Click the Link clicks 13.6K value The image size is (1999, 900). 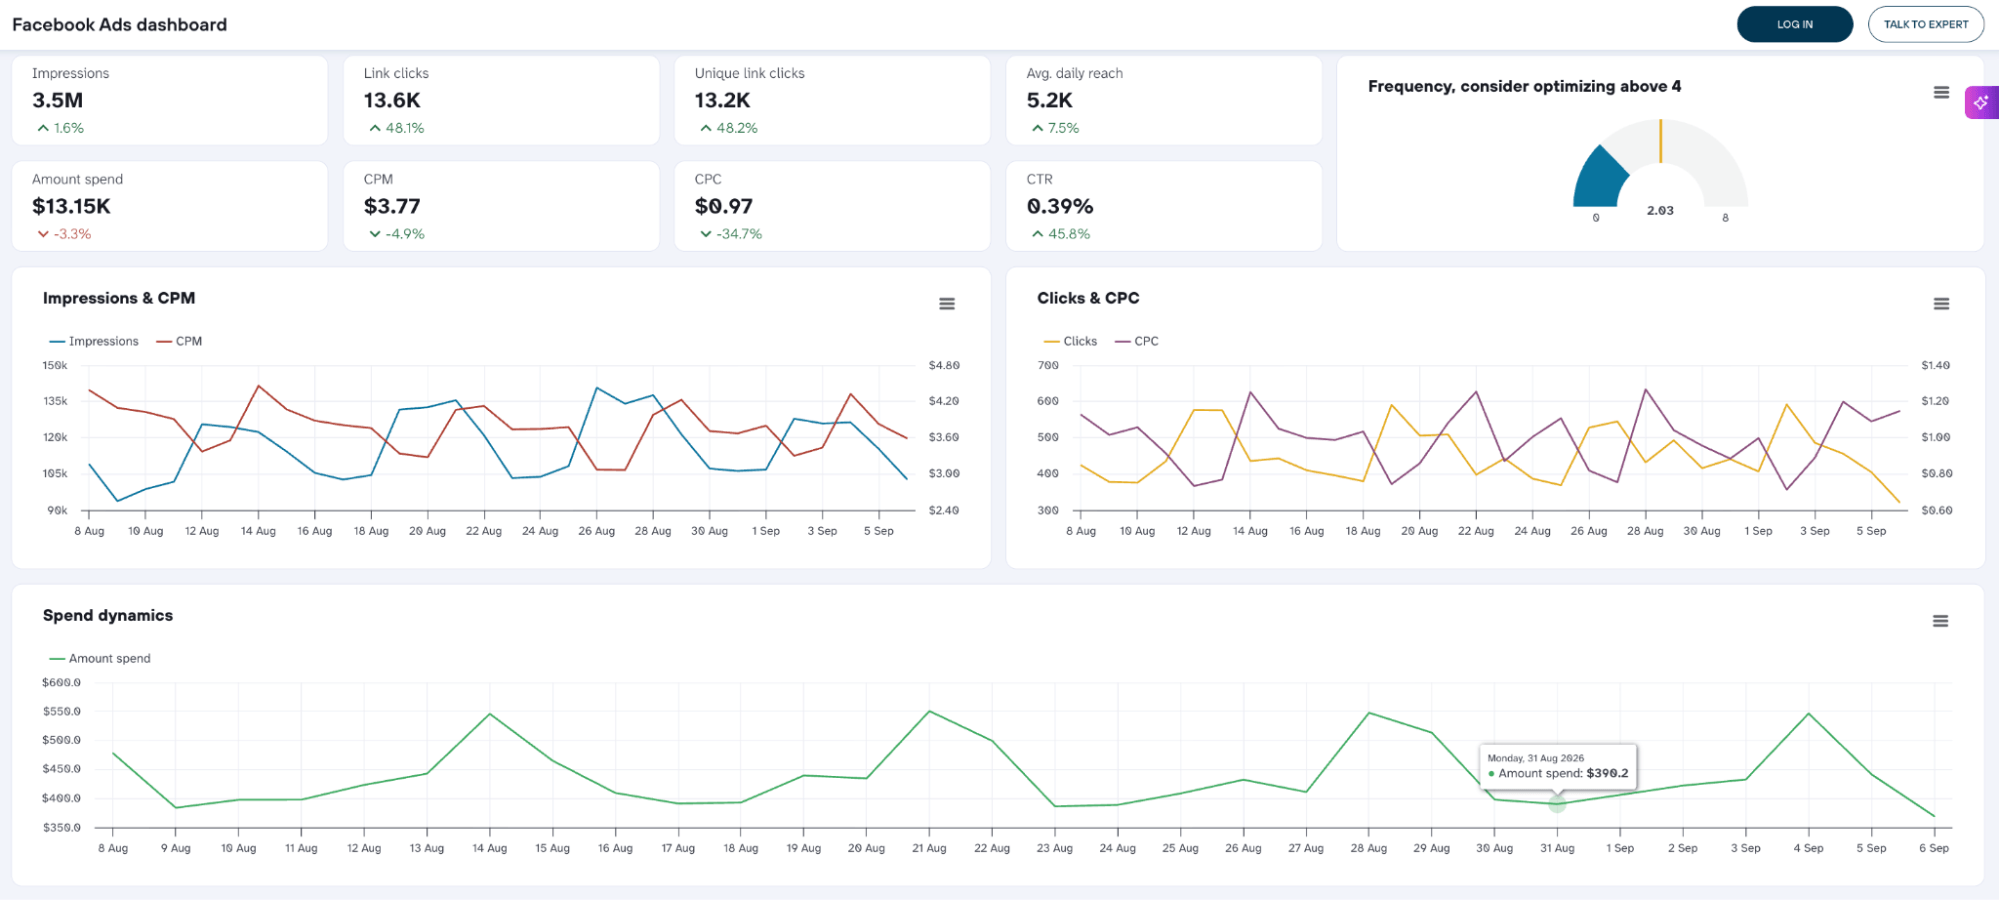[x=392, y=100]
